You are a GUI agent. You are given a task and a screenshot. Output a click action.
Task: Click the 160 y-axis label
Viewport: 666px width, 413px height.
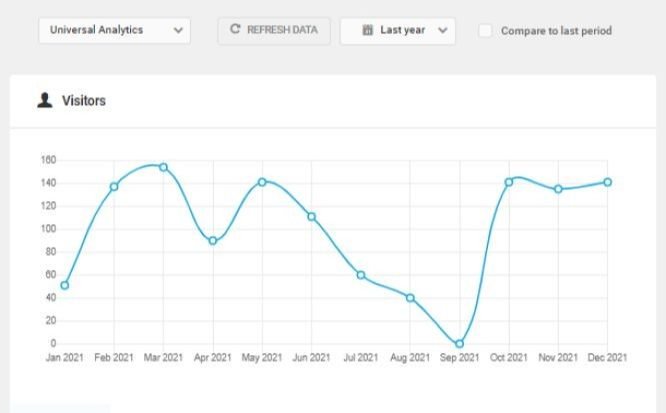tap(48, 160)
